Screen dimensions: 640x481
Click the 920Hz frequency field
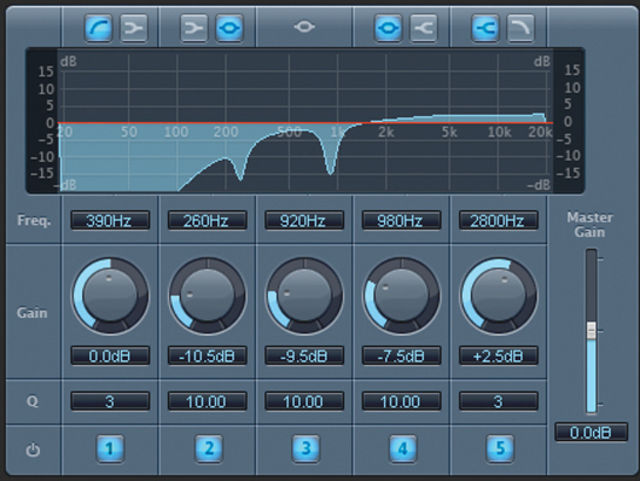pos(304,220)
